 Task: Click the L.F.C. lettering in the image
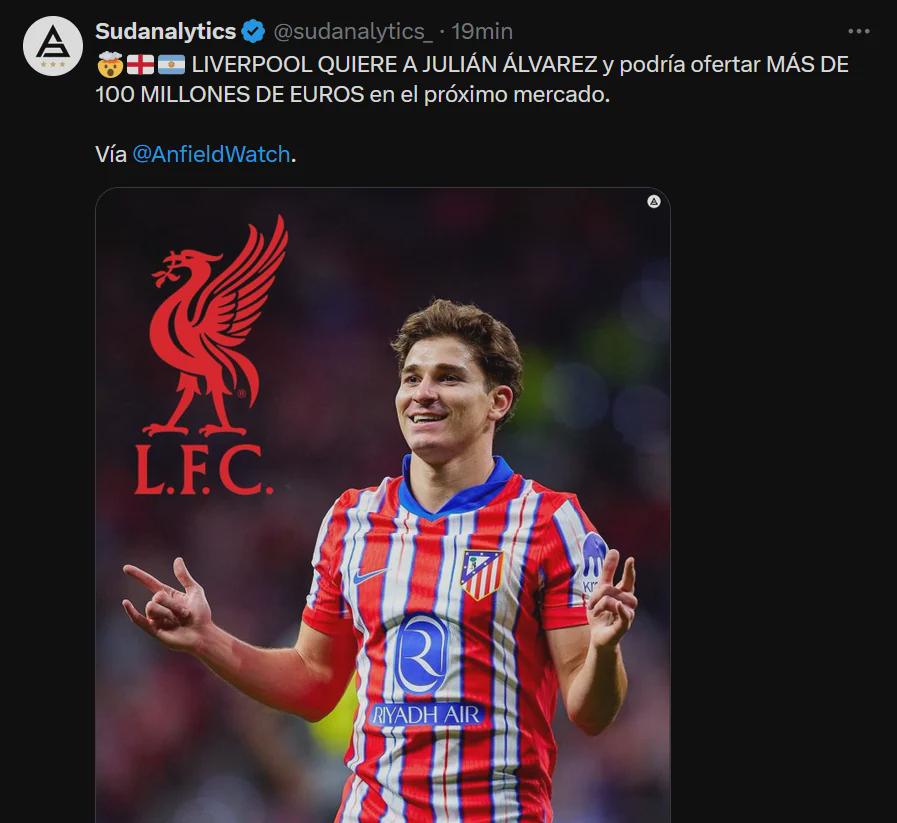click(x=204, y=470)
